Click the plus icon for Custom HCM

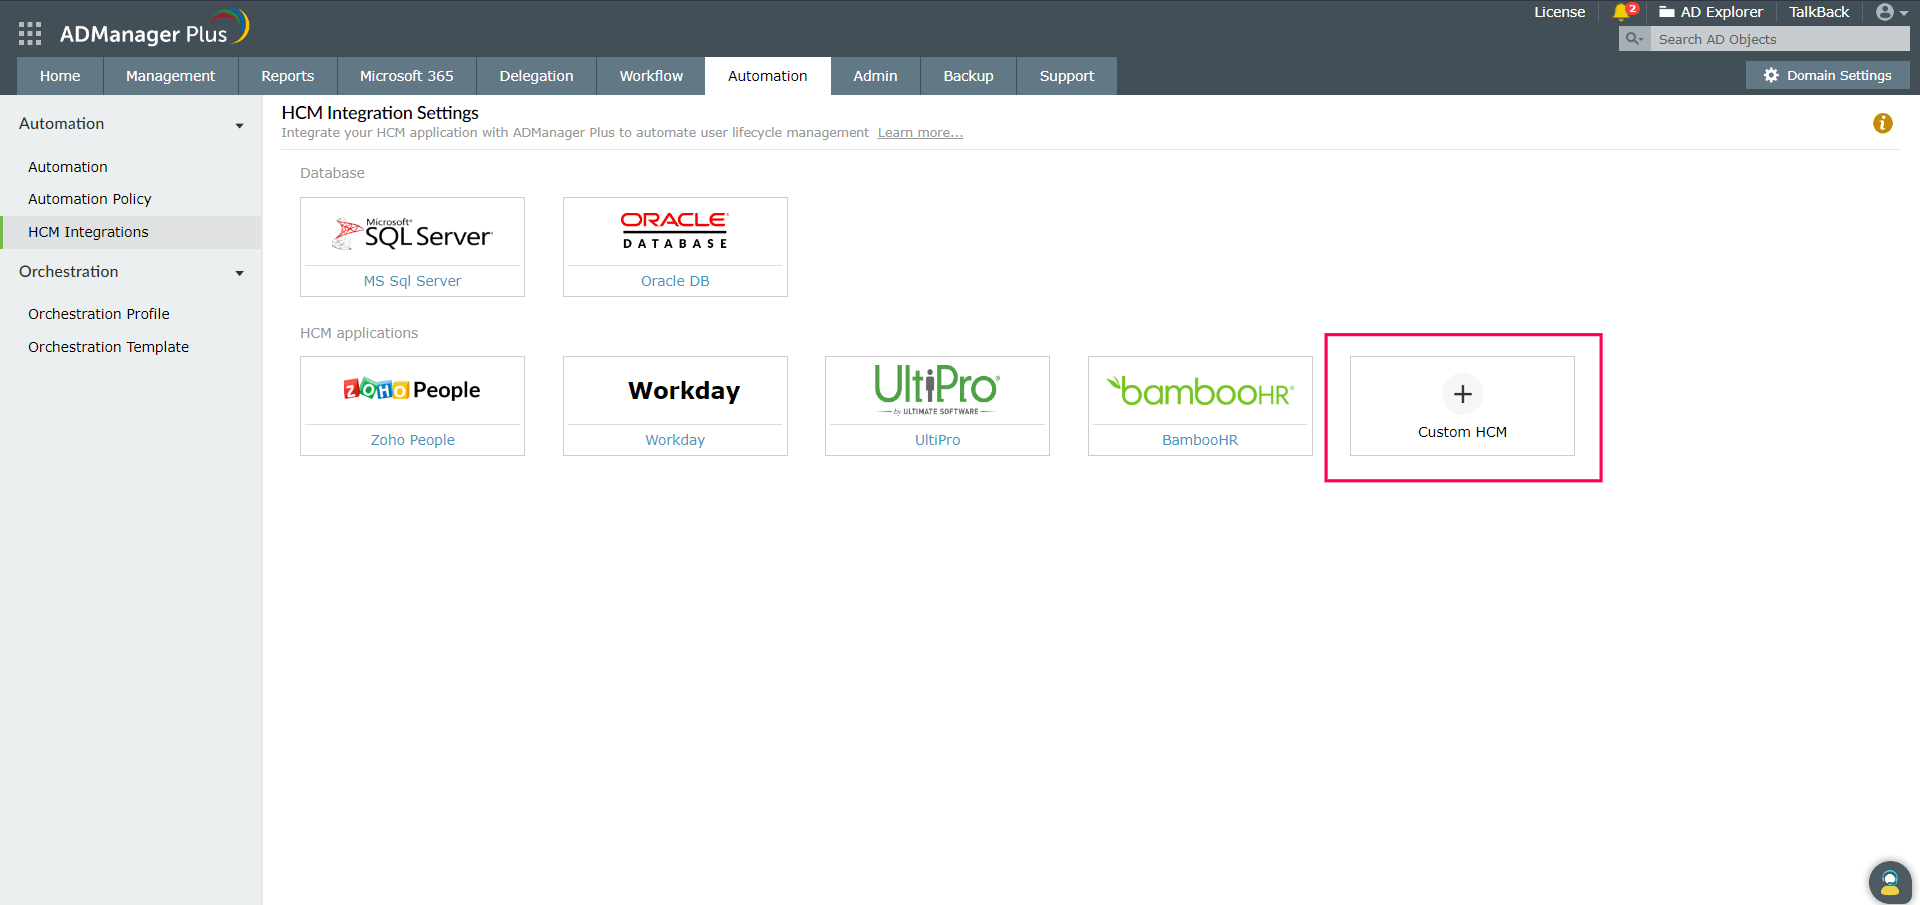coord(1462,394)
